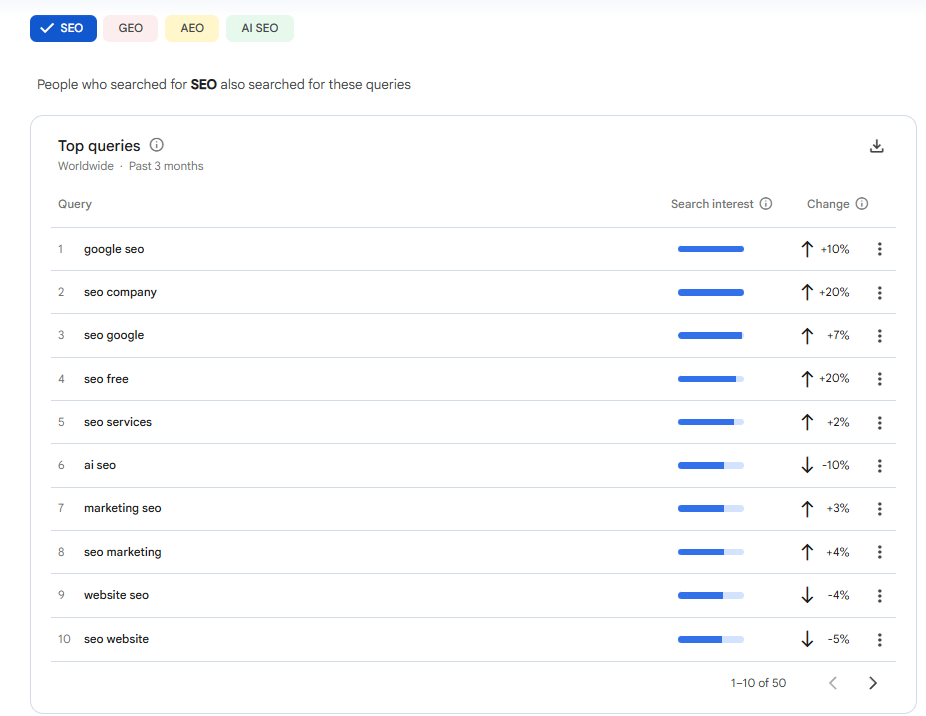
Task: Show Change column info icon
Action: [x=862, y=204]
